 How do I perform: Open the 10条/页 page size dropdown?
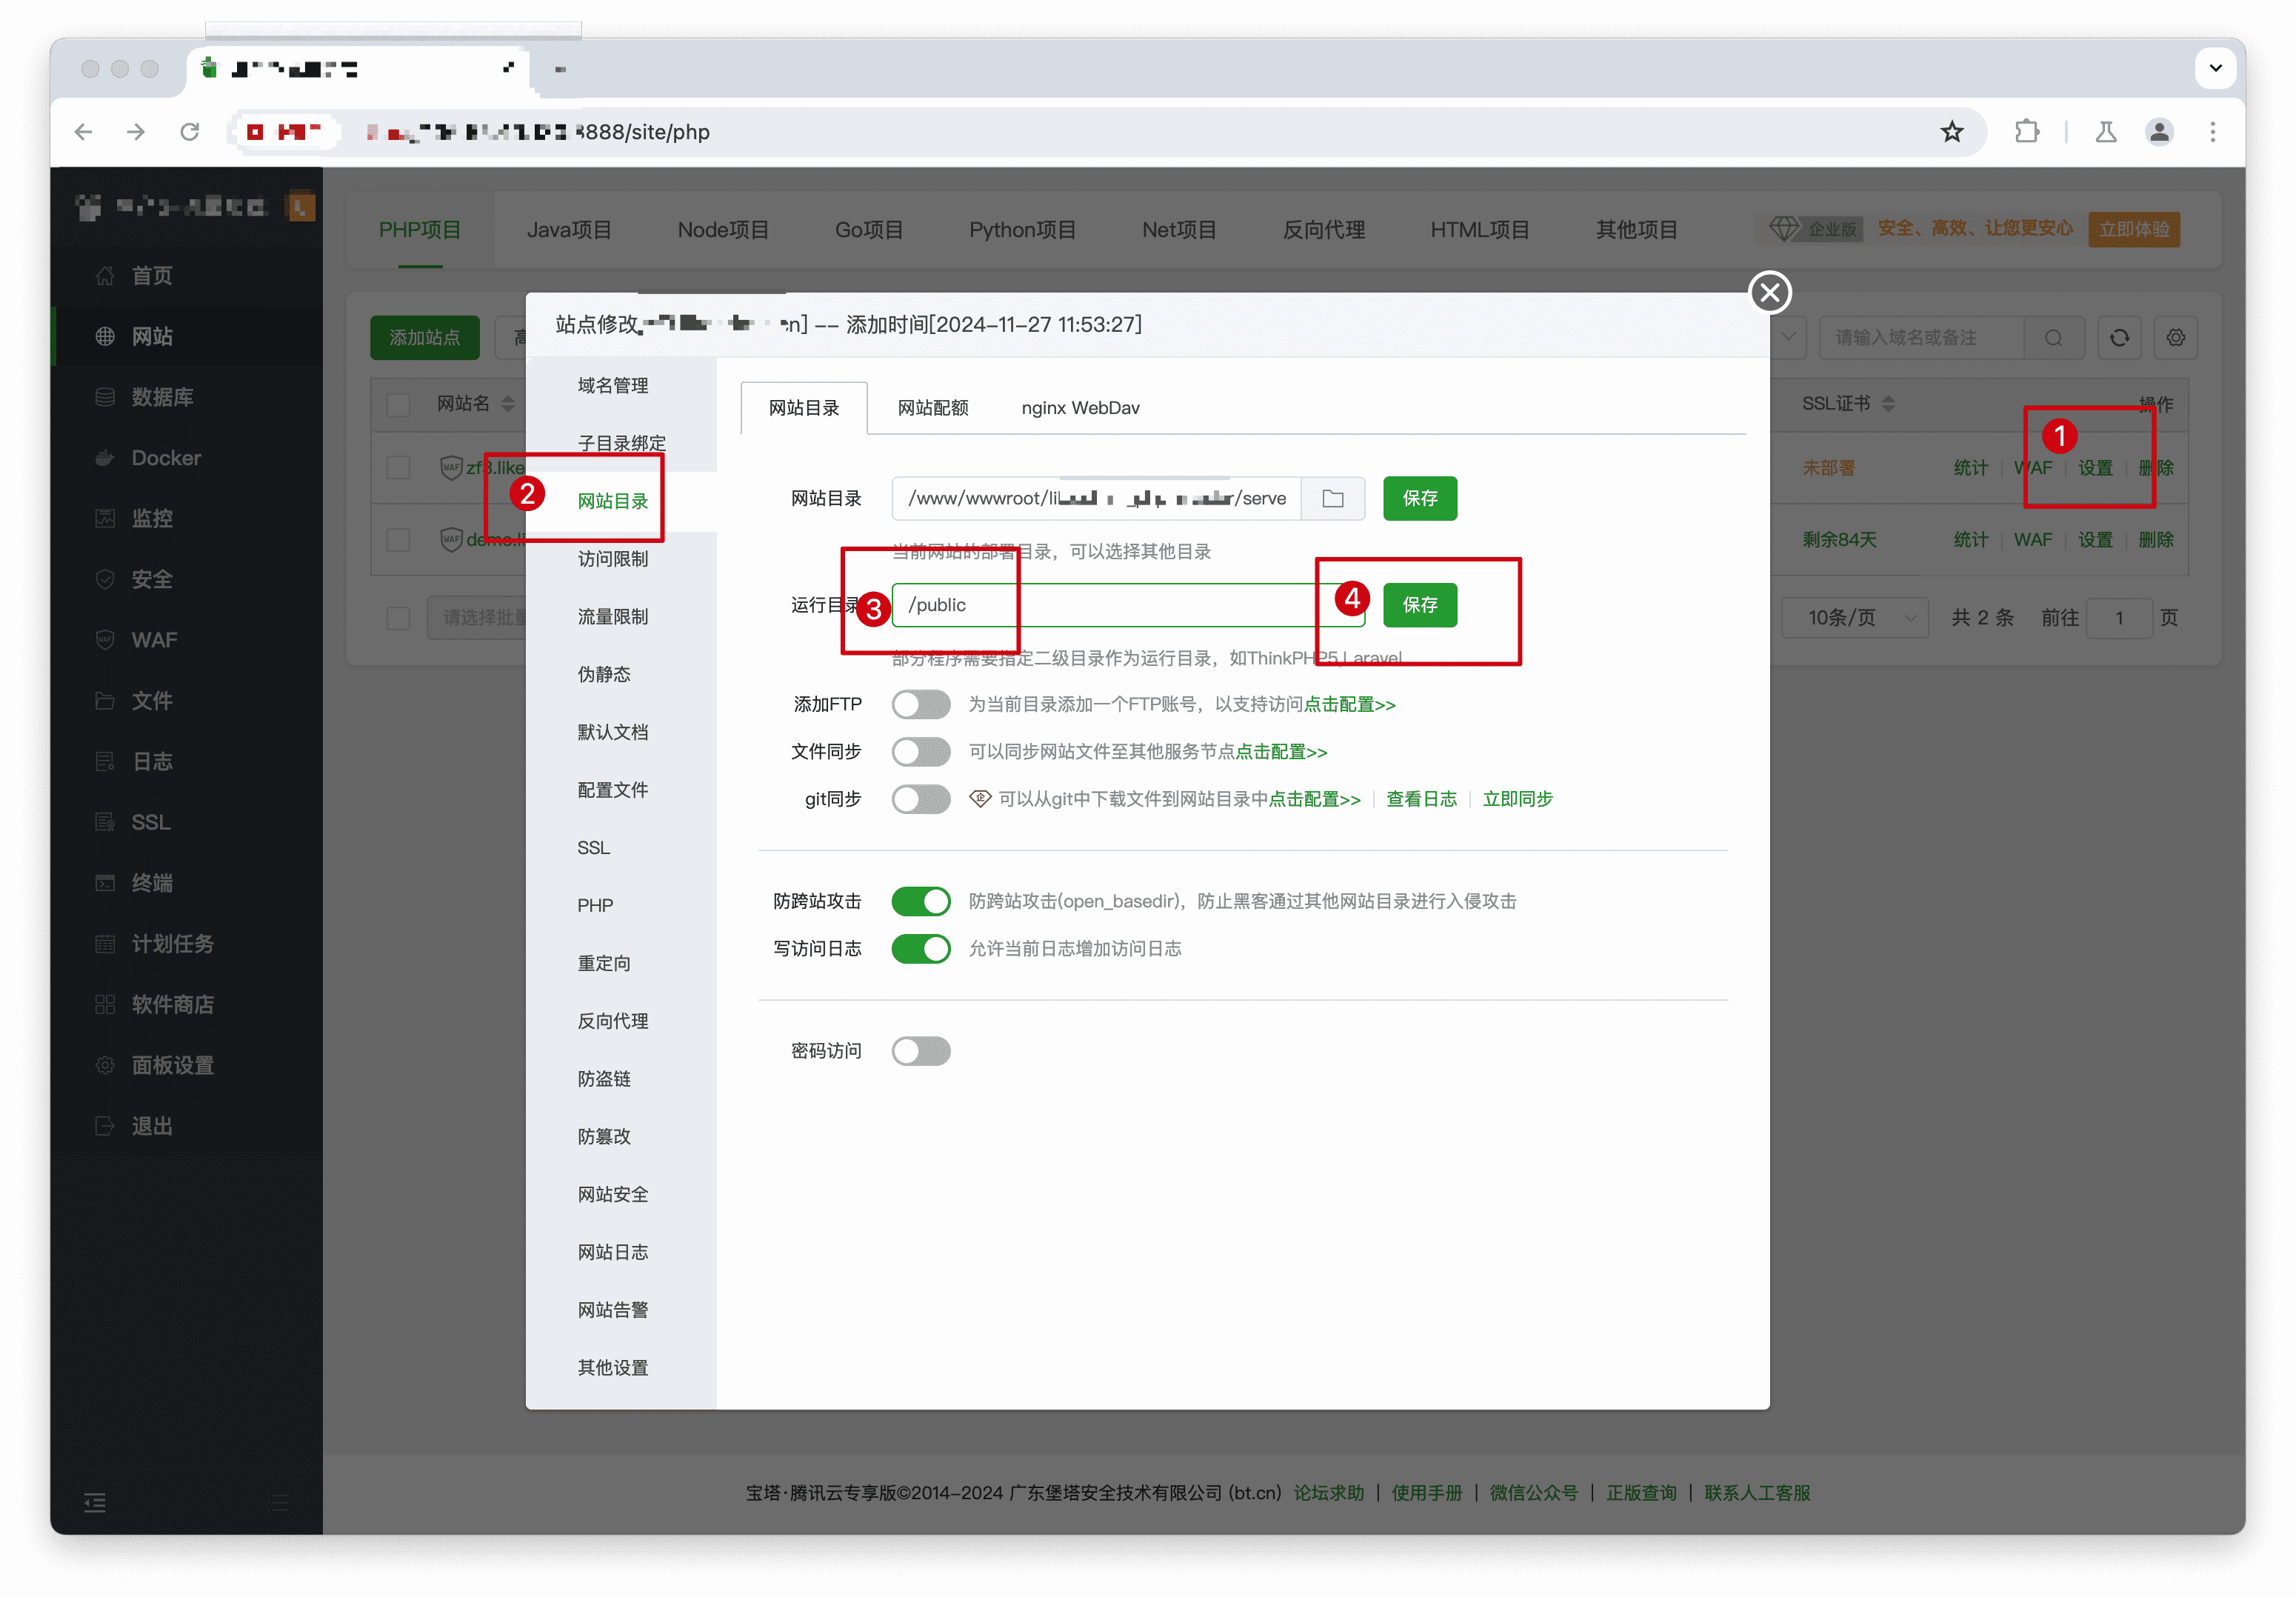1855,618
